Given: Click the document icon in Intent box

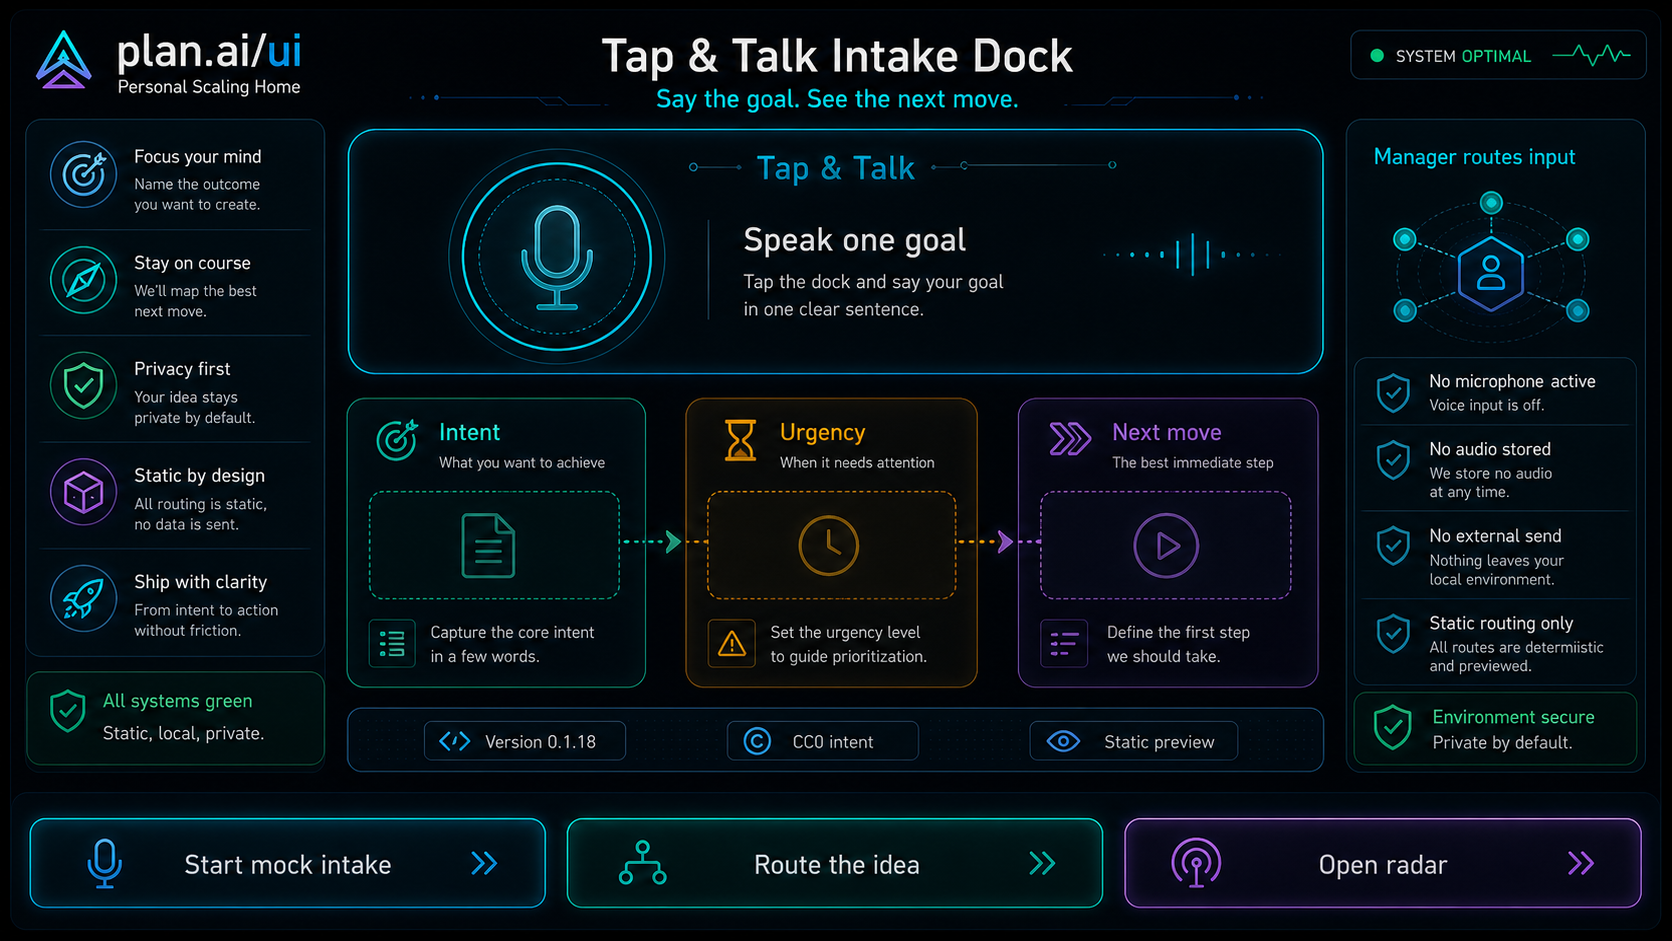Looking at the screenshot, I should 489,546.
